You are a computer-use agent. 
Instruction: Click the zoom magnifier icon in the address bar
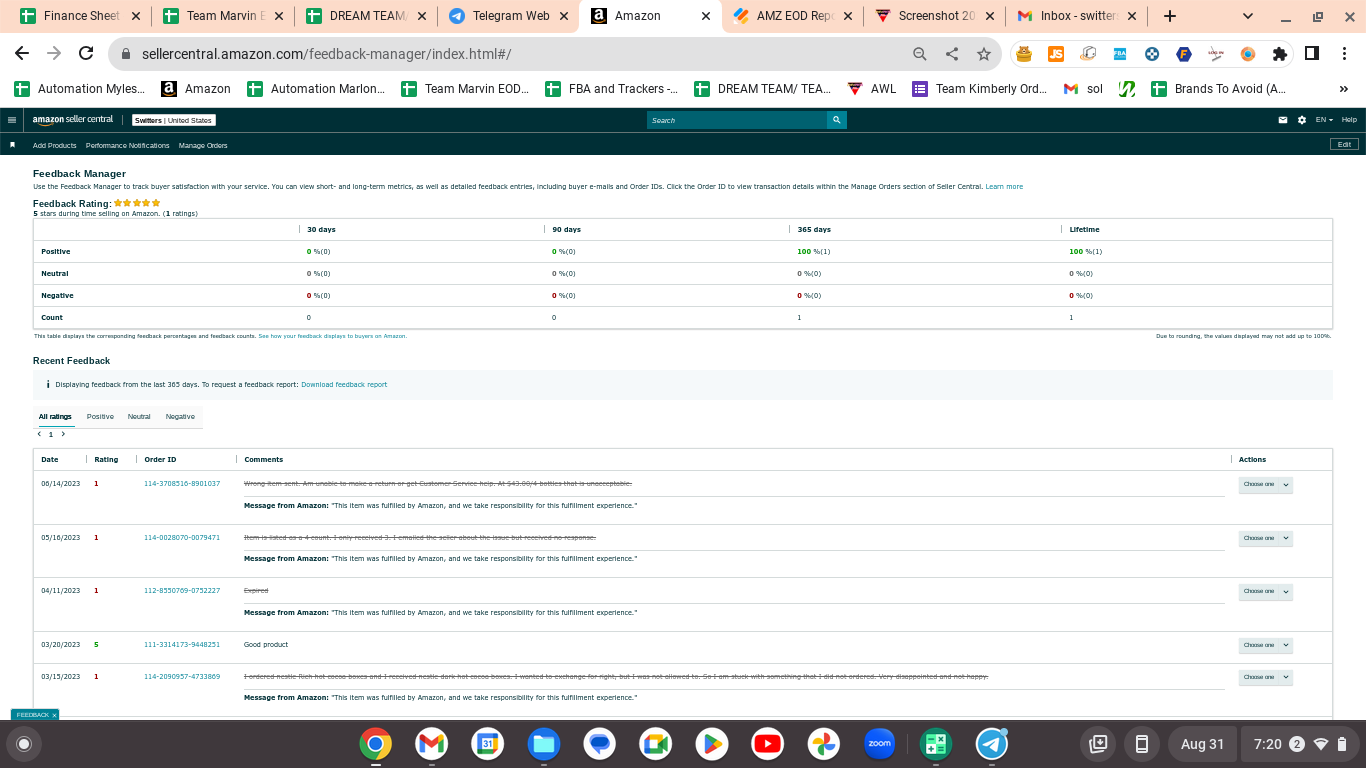tap(920, 54)
